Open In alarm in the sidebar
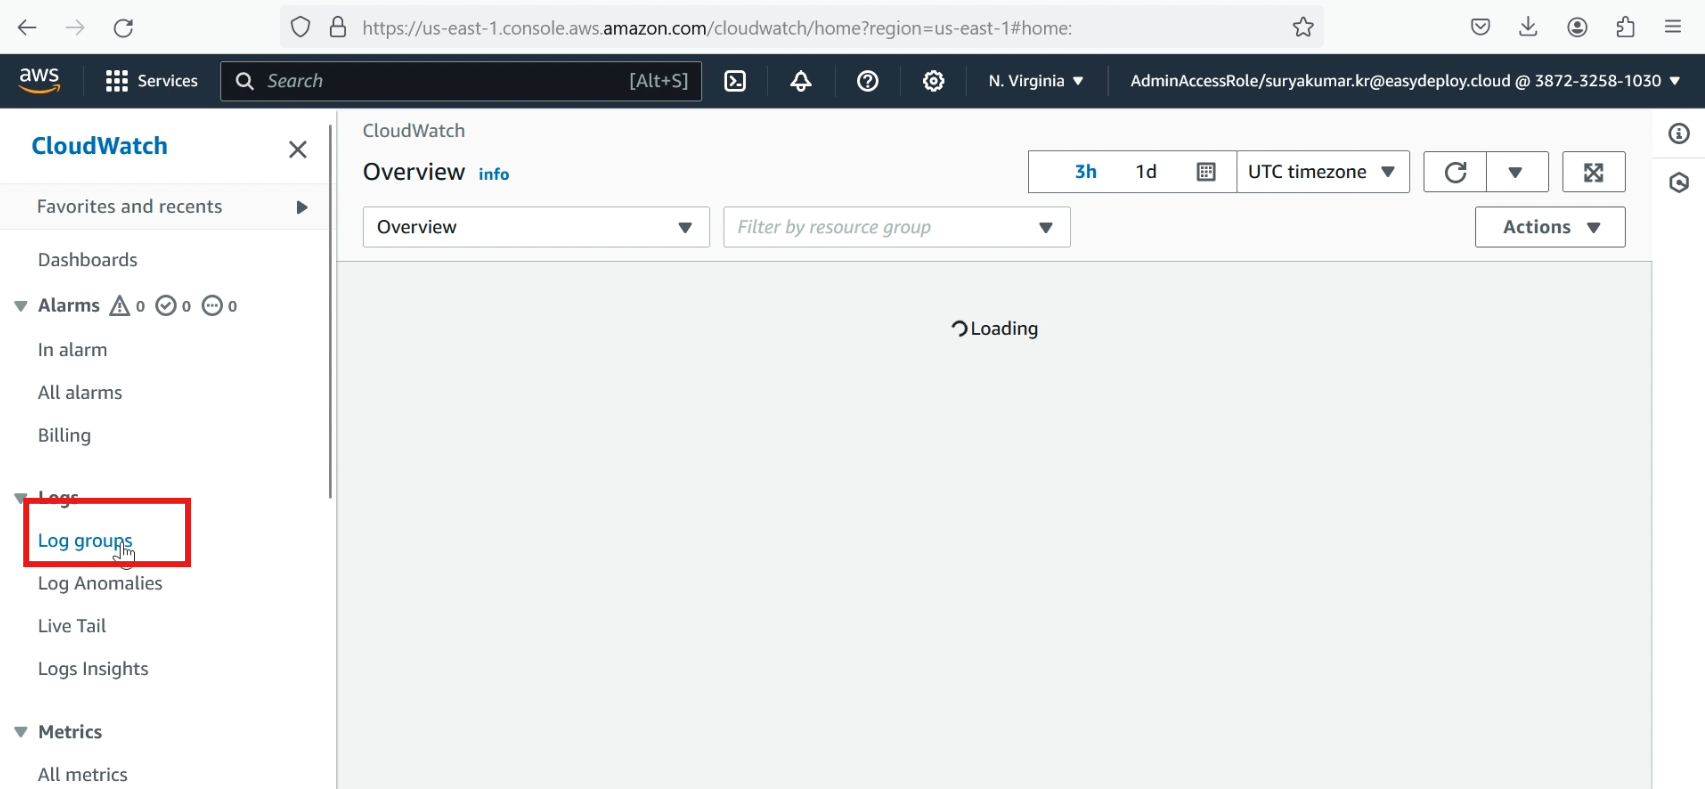1705x789 pixels. tap(73, 350)
